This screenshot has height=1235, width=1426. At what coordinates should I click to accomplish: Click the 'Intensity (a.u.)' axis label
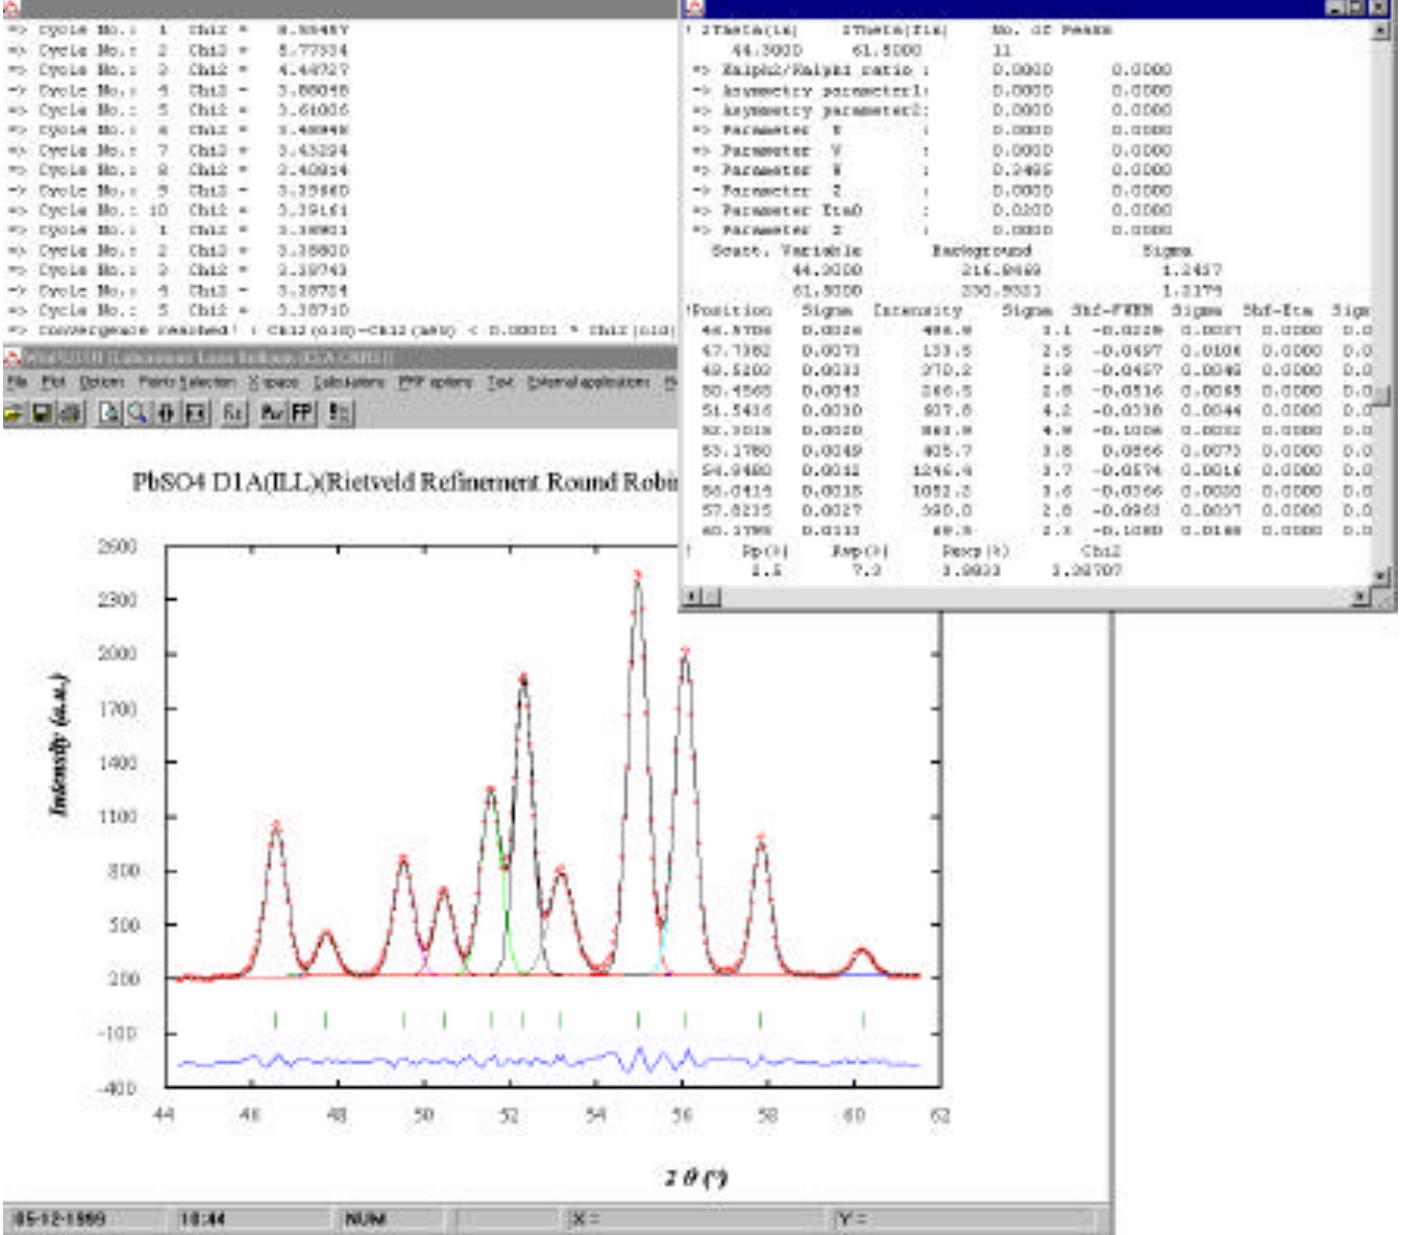60,743
